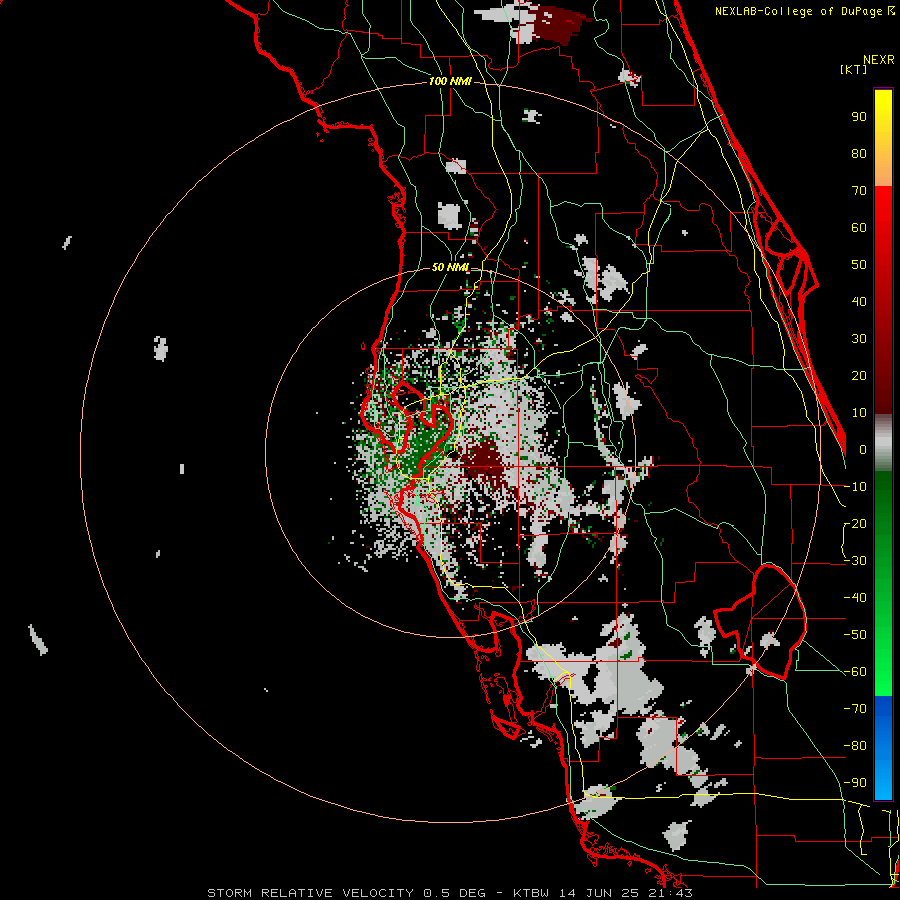Click the -10 value on velocity scale
This screenshot has width=900, height=900.
[855, 487]
